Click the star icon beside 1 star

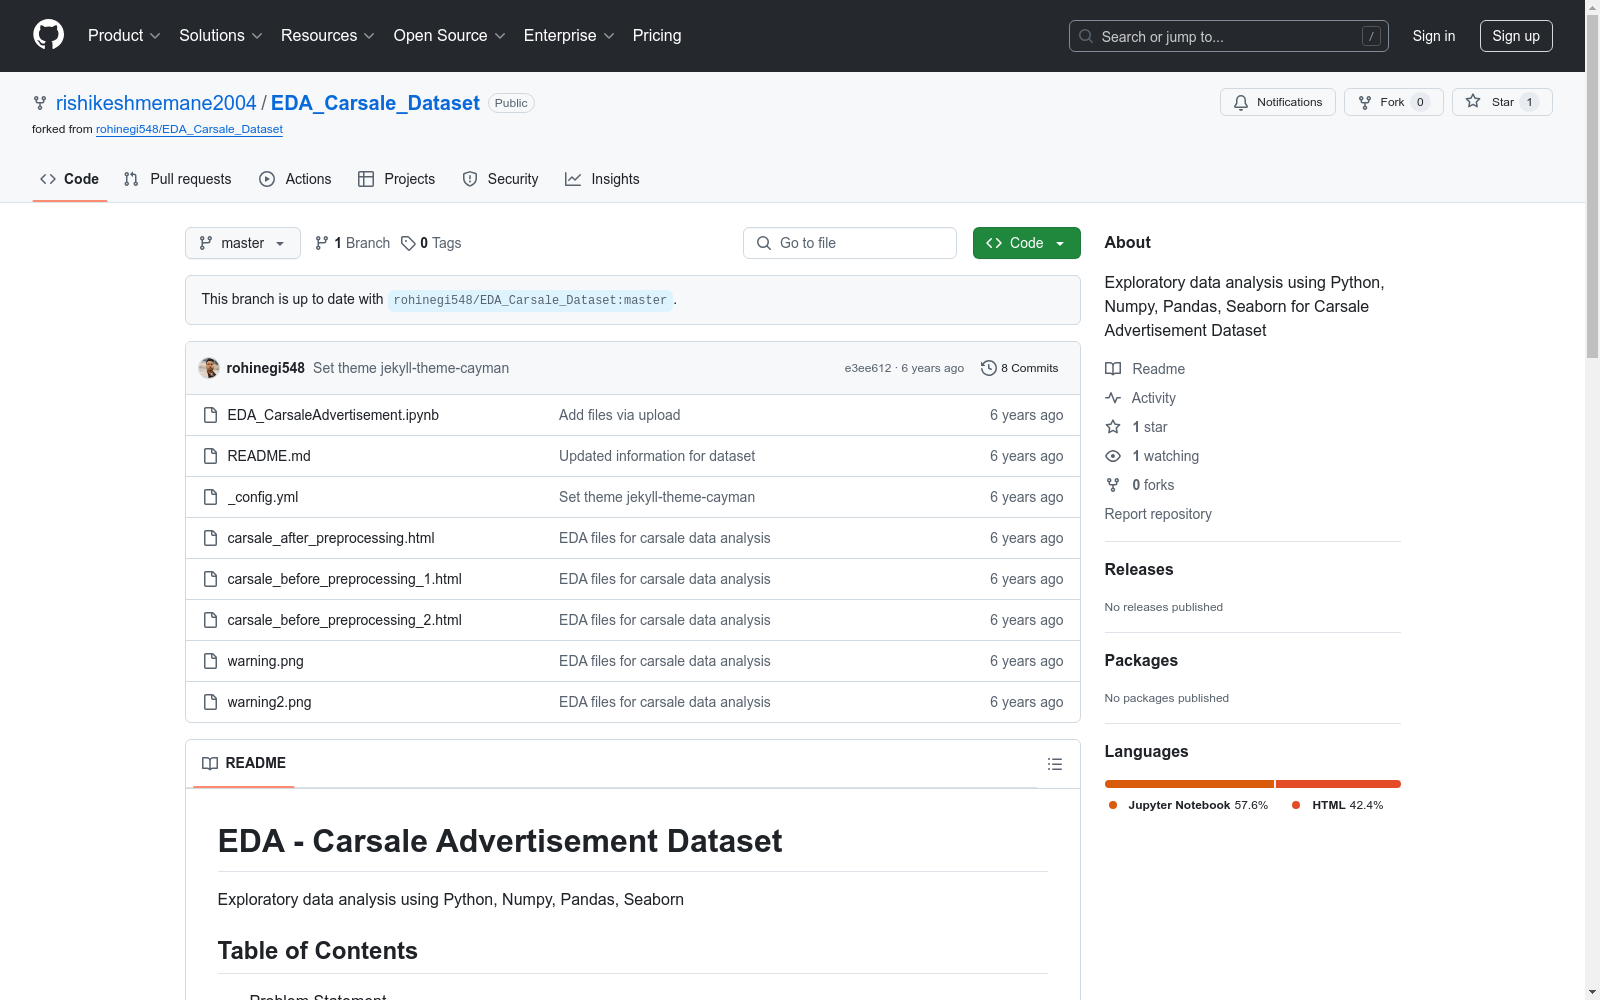[x=1113, y=427]
